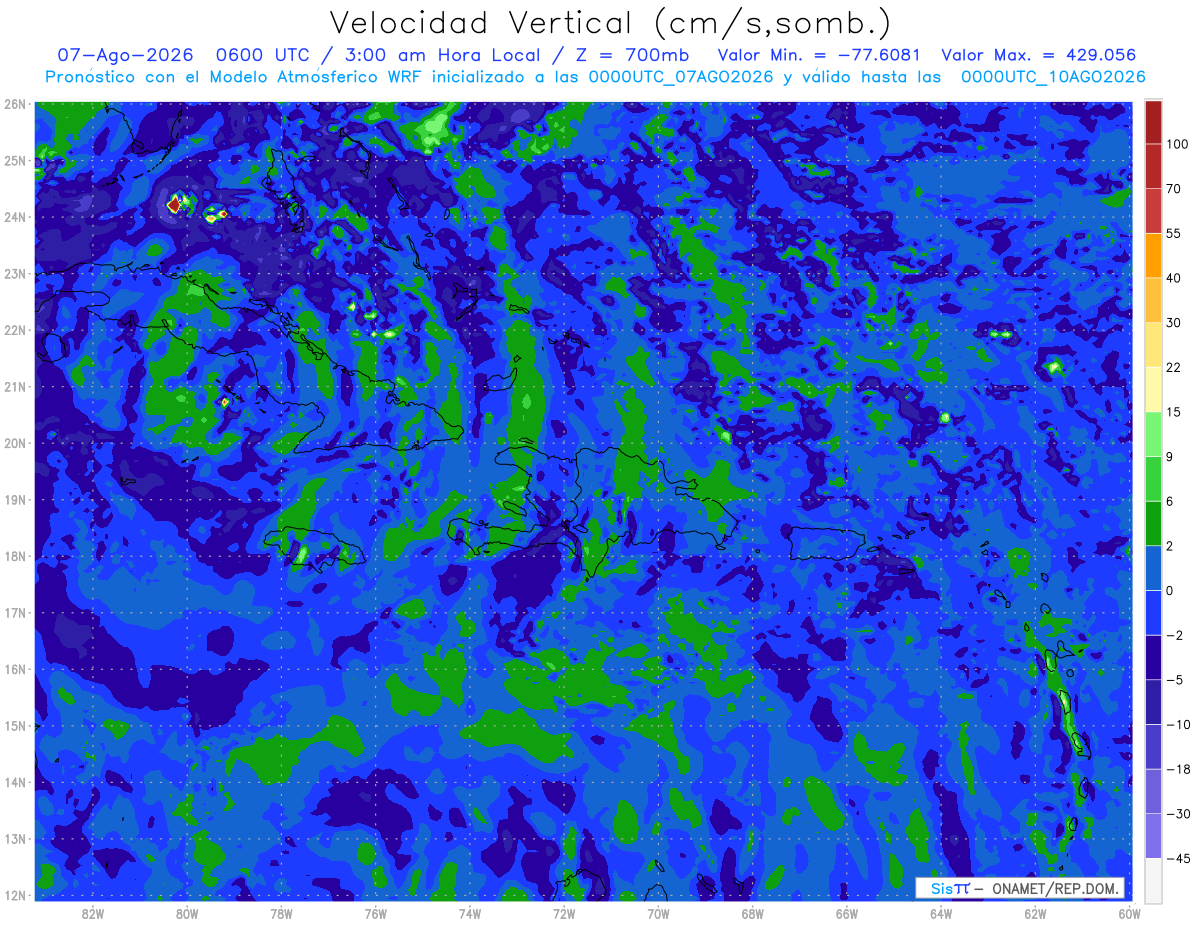Click the date text '07-Ago-2026'

click(x=123, y=55)
